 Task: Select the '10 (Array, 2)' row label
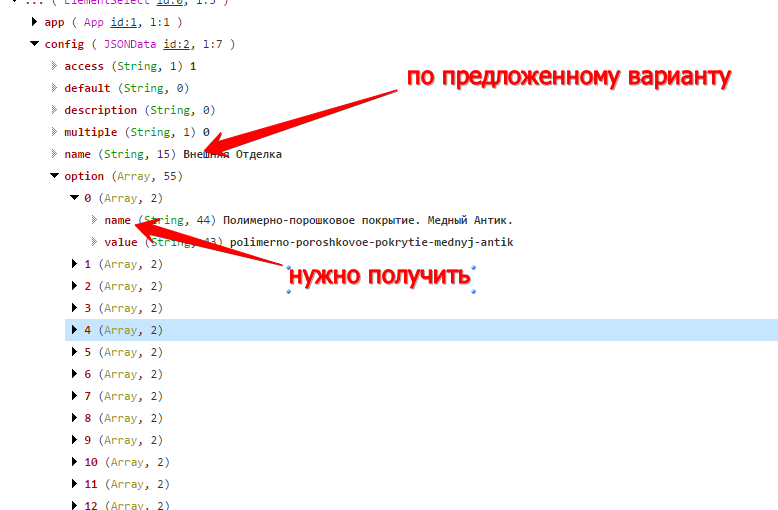tap(127, 462)
